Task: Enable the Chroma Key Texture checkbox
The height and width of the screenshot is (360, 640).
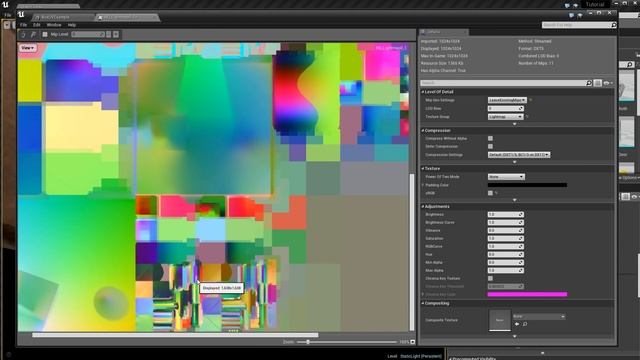Action: pos(490,278)
